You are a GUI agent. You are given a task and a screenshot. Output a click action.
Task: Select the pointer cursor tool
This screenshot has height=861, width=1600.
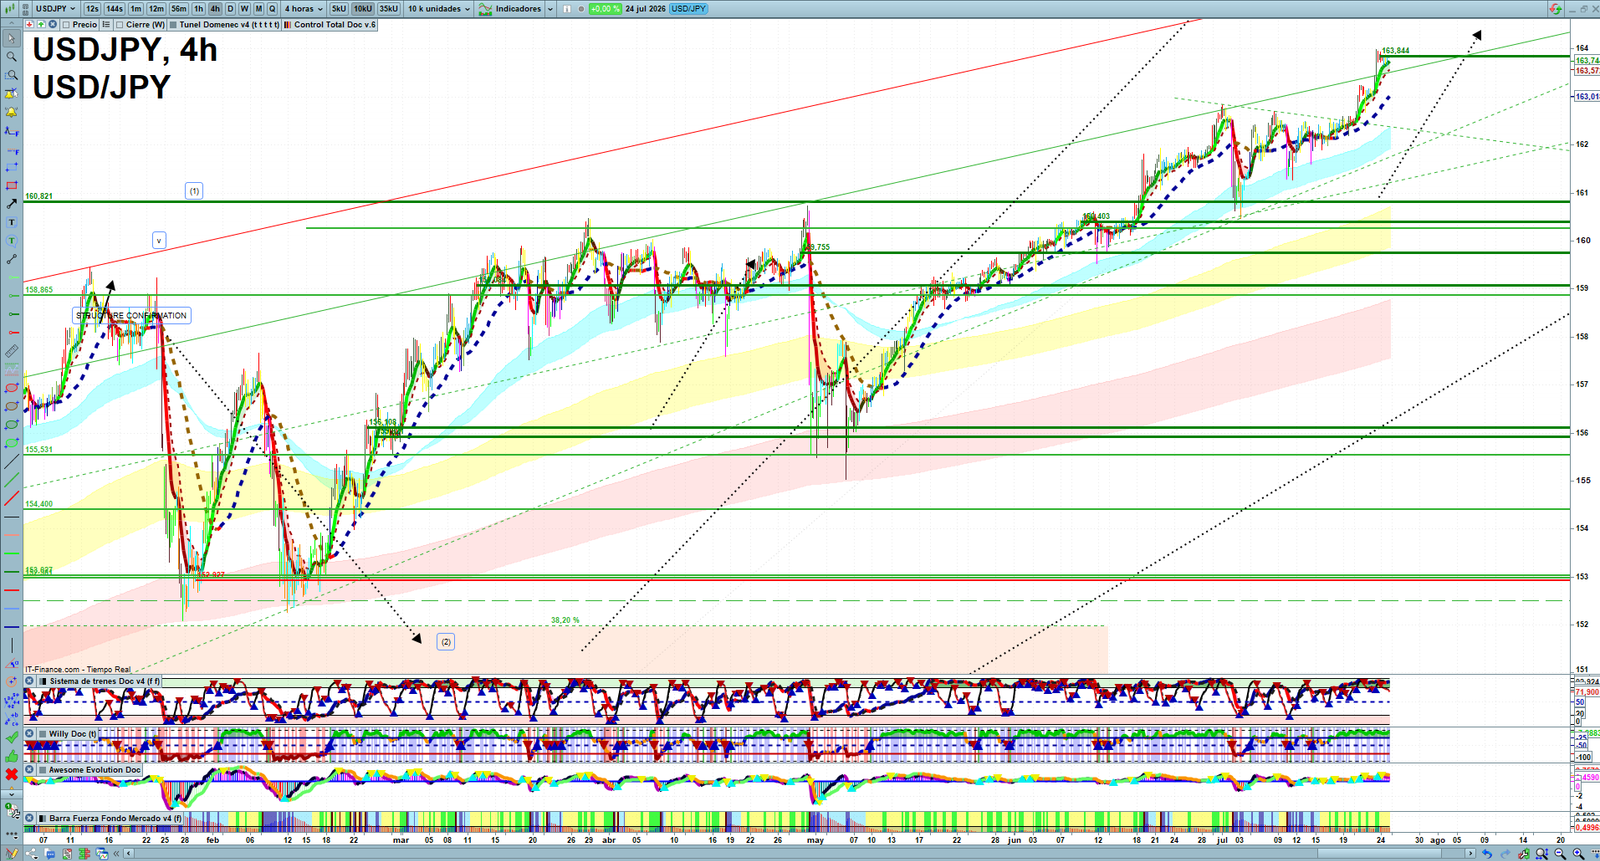(x=11, y=38)
